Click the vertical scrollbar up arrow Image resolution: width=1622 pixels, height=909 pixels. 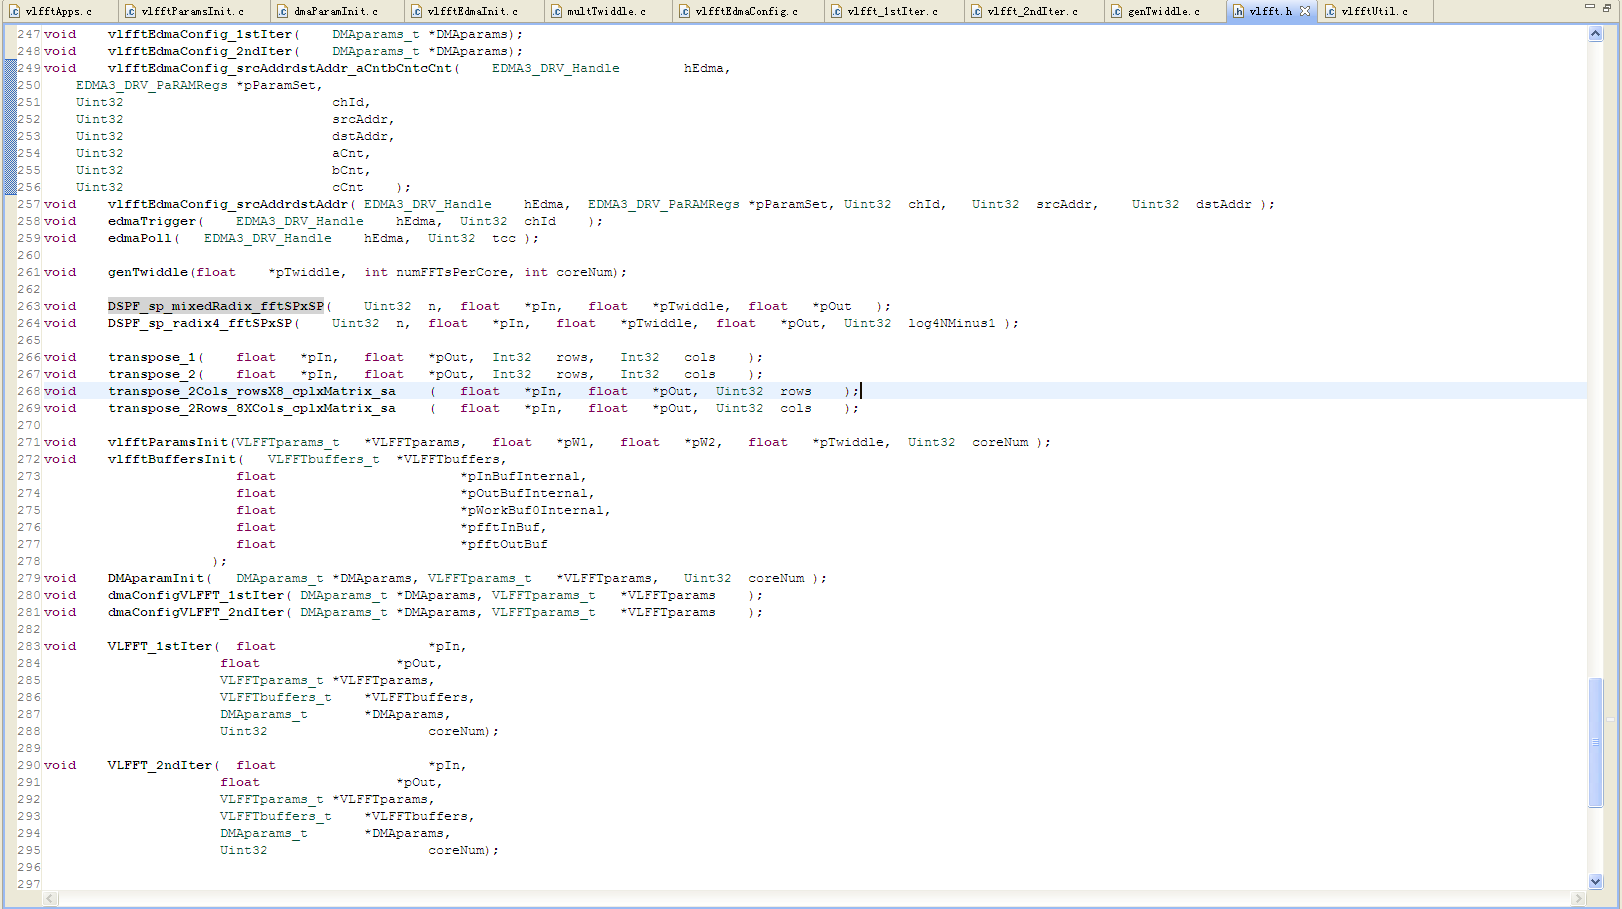click(x=1595, y=33)
